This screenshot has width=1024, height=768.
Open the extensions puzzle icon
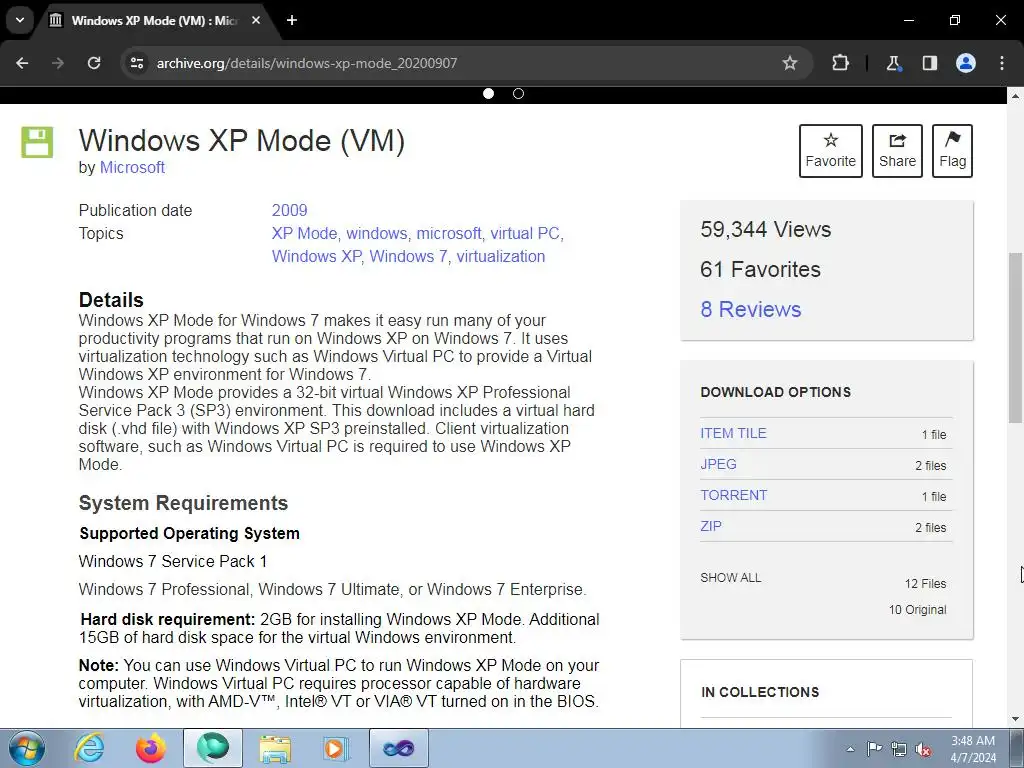coord(840,63)
